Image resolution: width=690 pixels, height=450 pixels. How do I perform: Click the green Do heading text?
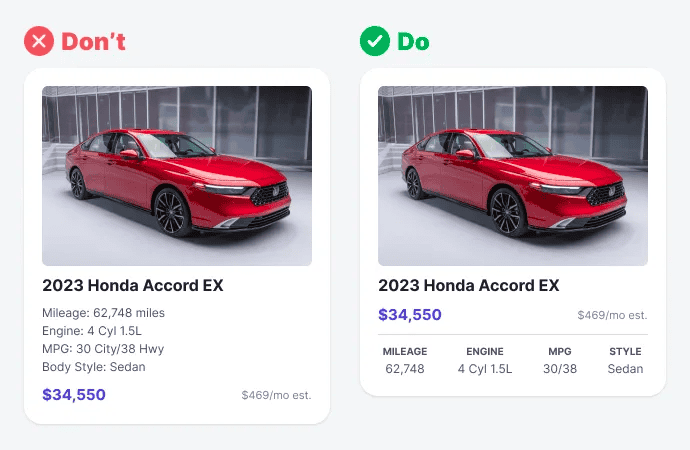click(413, 42)
